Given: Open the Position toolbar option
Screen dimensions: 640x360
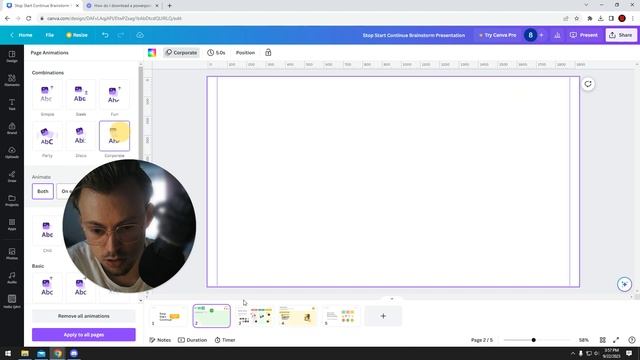Looking at the screenshot, I should pos(245,53).
